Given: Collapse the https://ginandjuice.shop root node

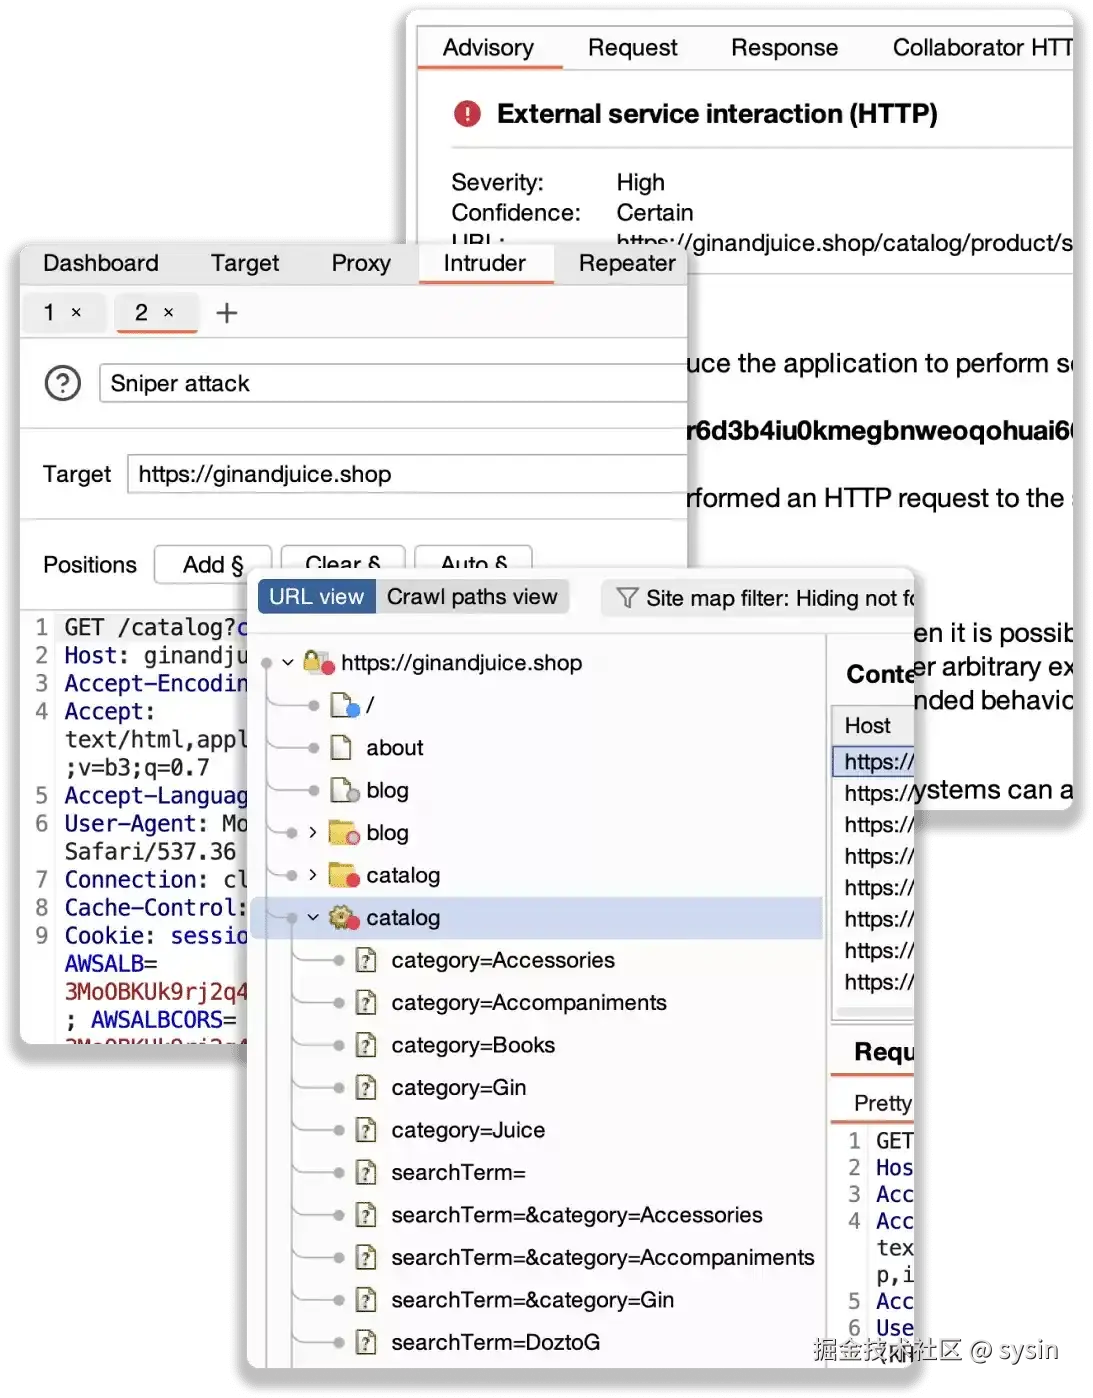Looking at the screenshot, I should (288, 662).
